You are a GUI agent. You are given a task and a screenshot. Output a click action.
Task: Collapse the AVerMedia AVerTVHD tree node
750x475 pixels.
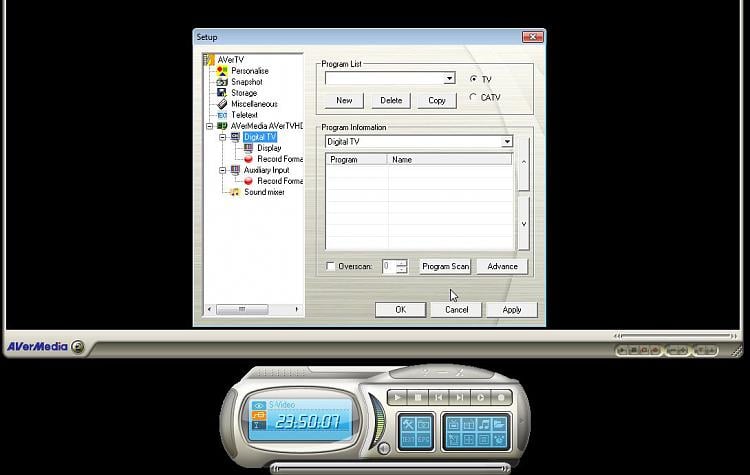tap(210, 126)
